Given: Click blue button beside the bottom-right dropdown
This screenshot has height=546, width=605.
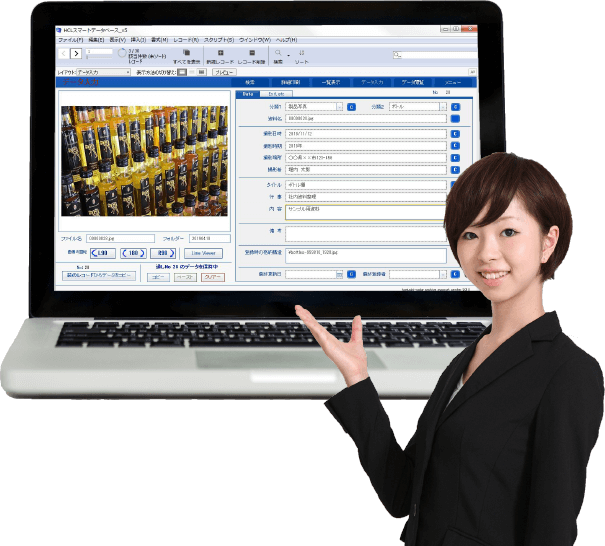Looking at the screenshot, I should pos(455,274).
